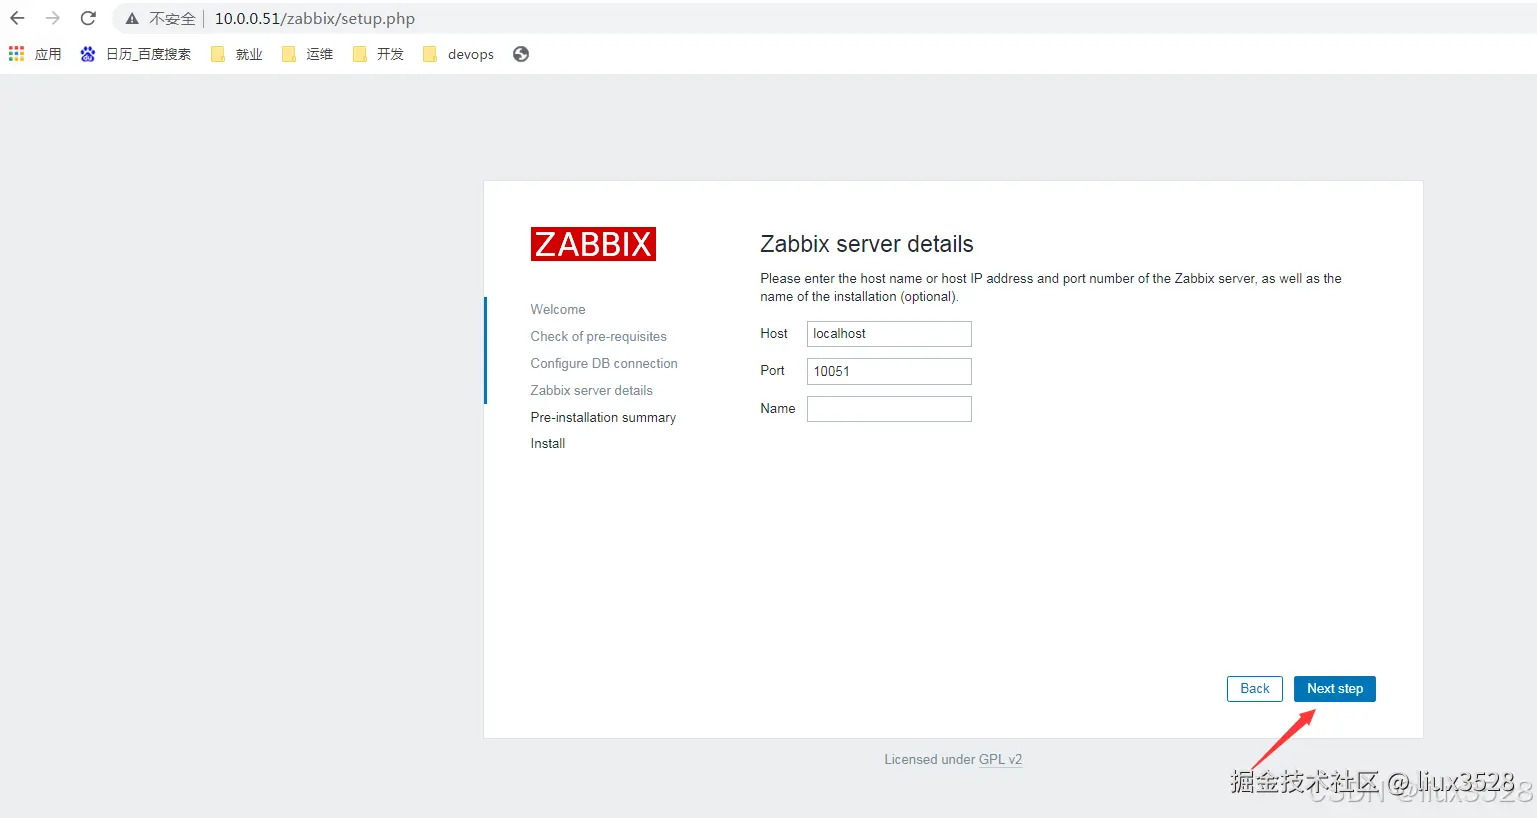Open the GPL v2 license link
Screen dimensions: 1537x818
pos(1000,760)
